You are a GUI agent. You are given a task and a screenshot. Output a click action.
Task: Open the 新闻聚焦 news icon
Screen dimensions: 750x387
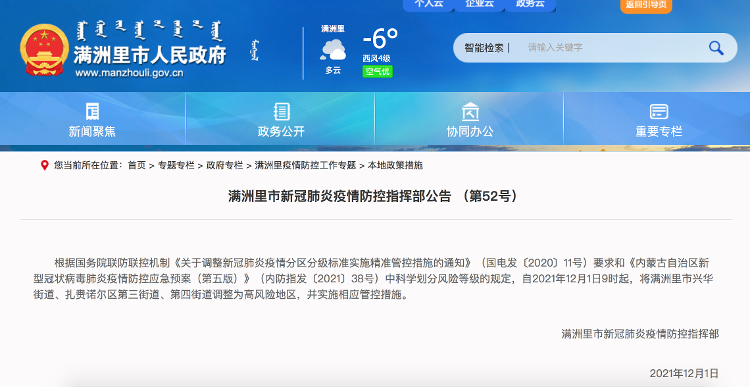(92, 111)
